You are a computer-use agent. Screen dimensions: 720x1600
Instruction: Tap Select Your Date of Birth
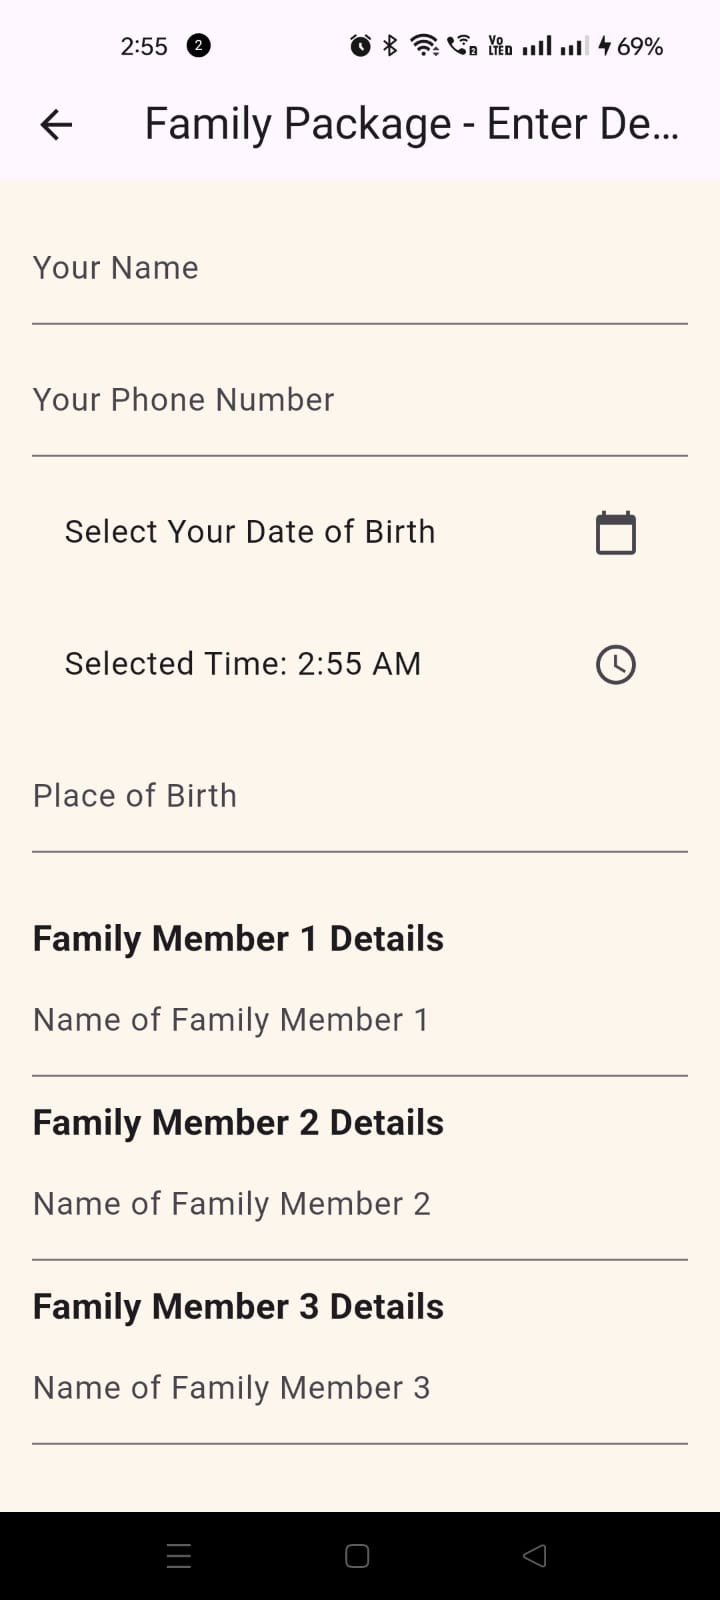tap(250, 532)
